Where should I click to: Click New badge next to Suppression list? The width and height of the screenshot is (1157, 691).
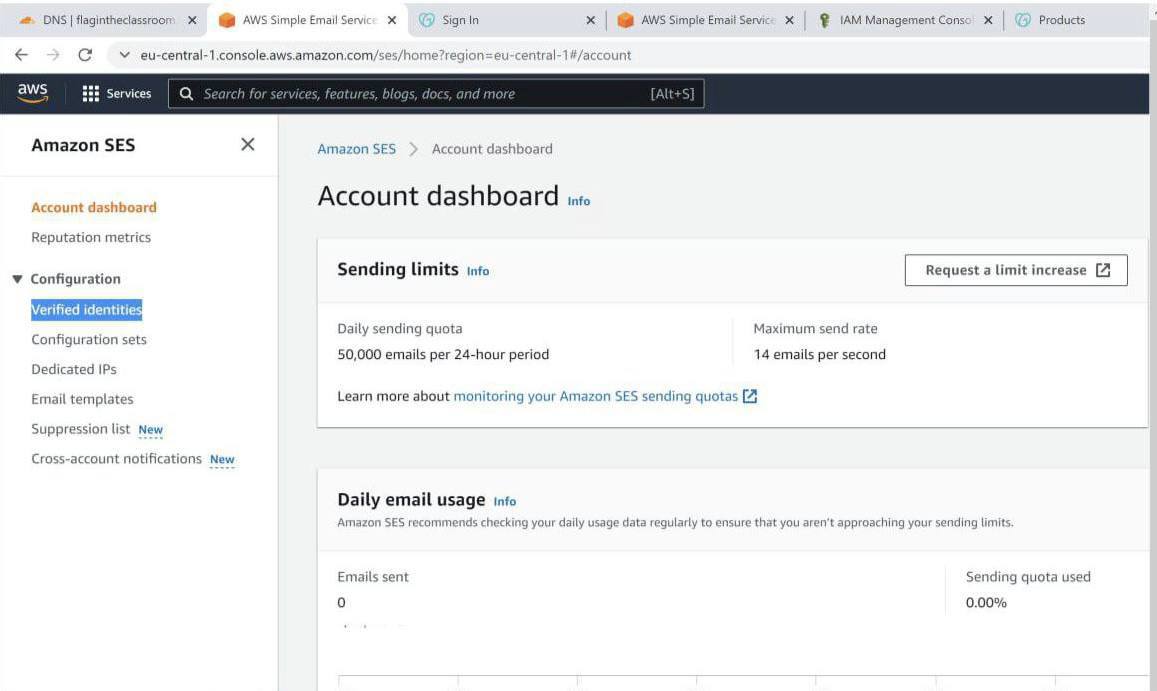151,430
